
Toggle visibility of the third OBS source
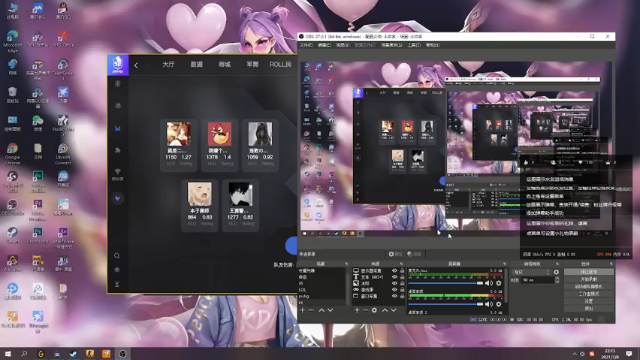[395, 283]
